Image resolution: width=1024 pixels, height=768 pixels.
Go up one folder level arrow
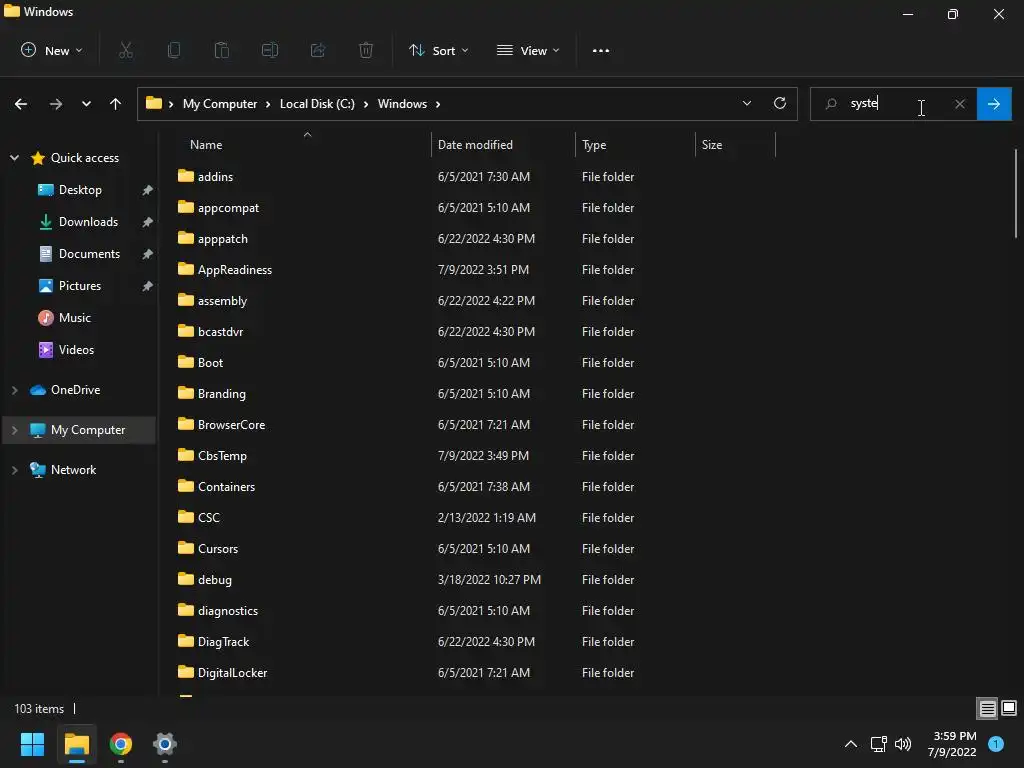116,104
